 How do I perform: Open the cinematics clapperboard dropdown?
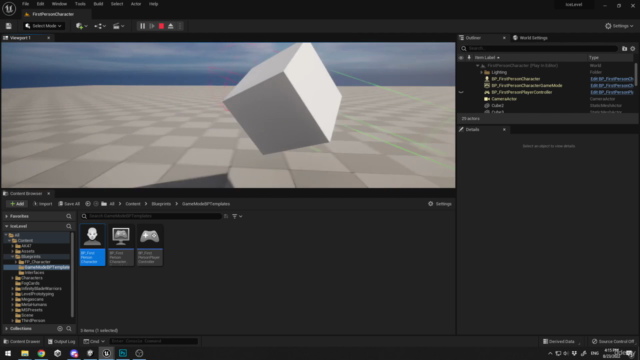[x=118, y=26]
